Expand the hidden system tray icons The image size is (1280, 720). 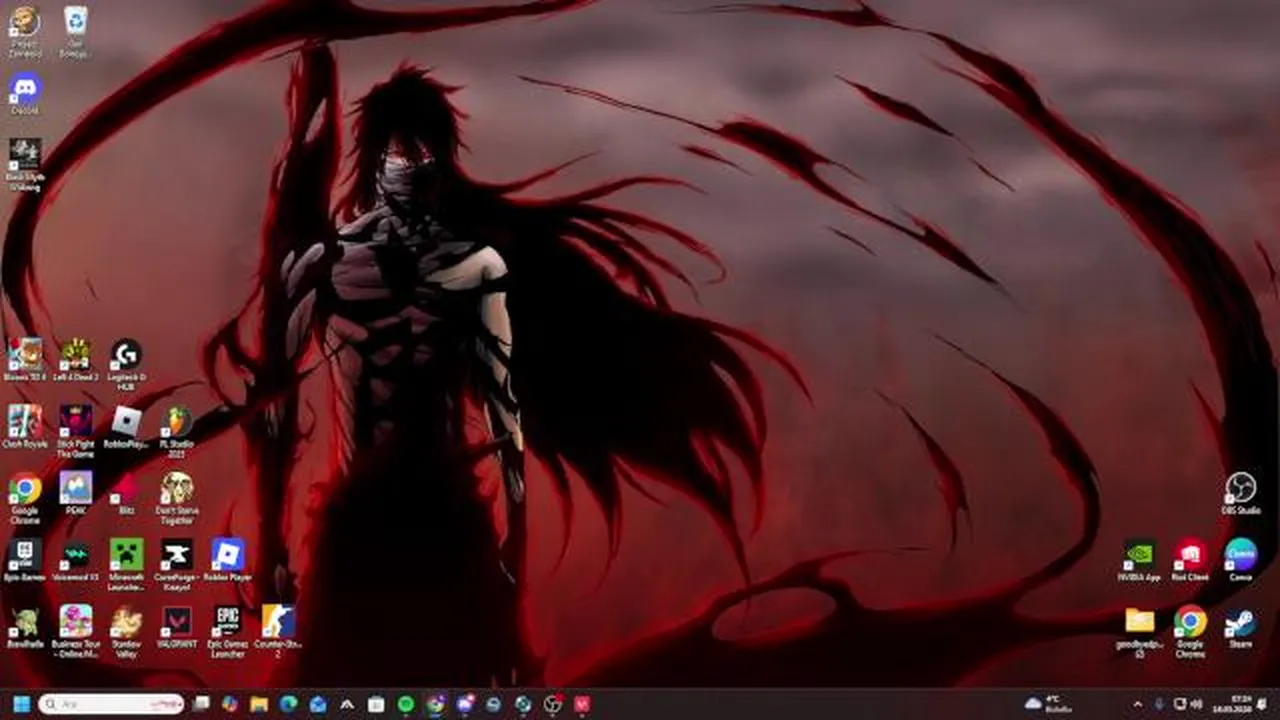[x=1137, y=704]
